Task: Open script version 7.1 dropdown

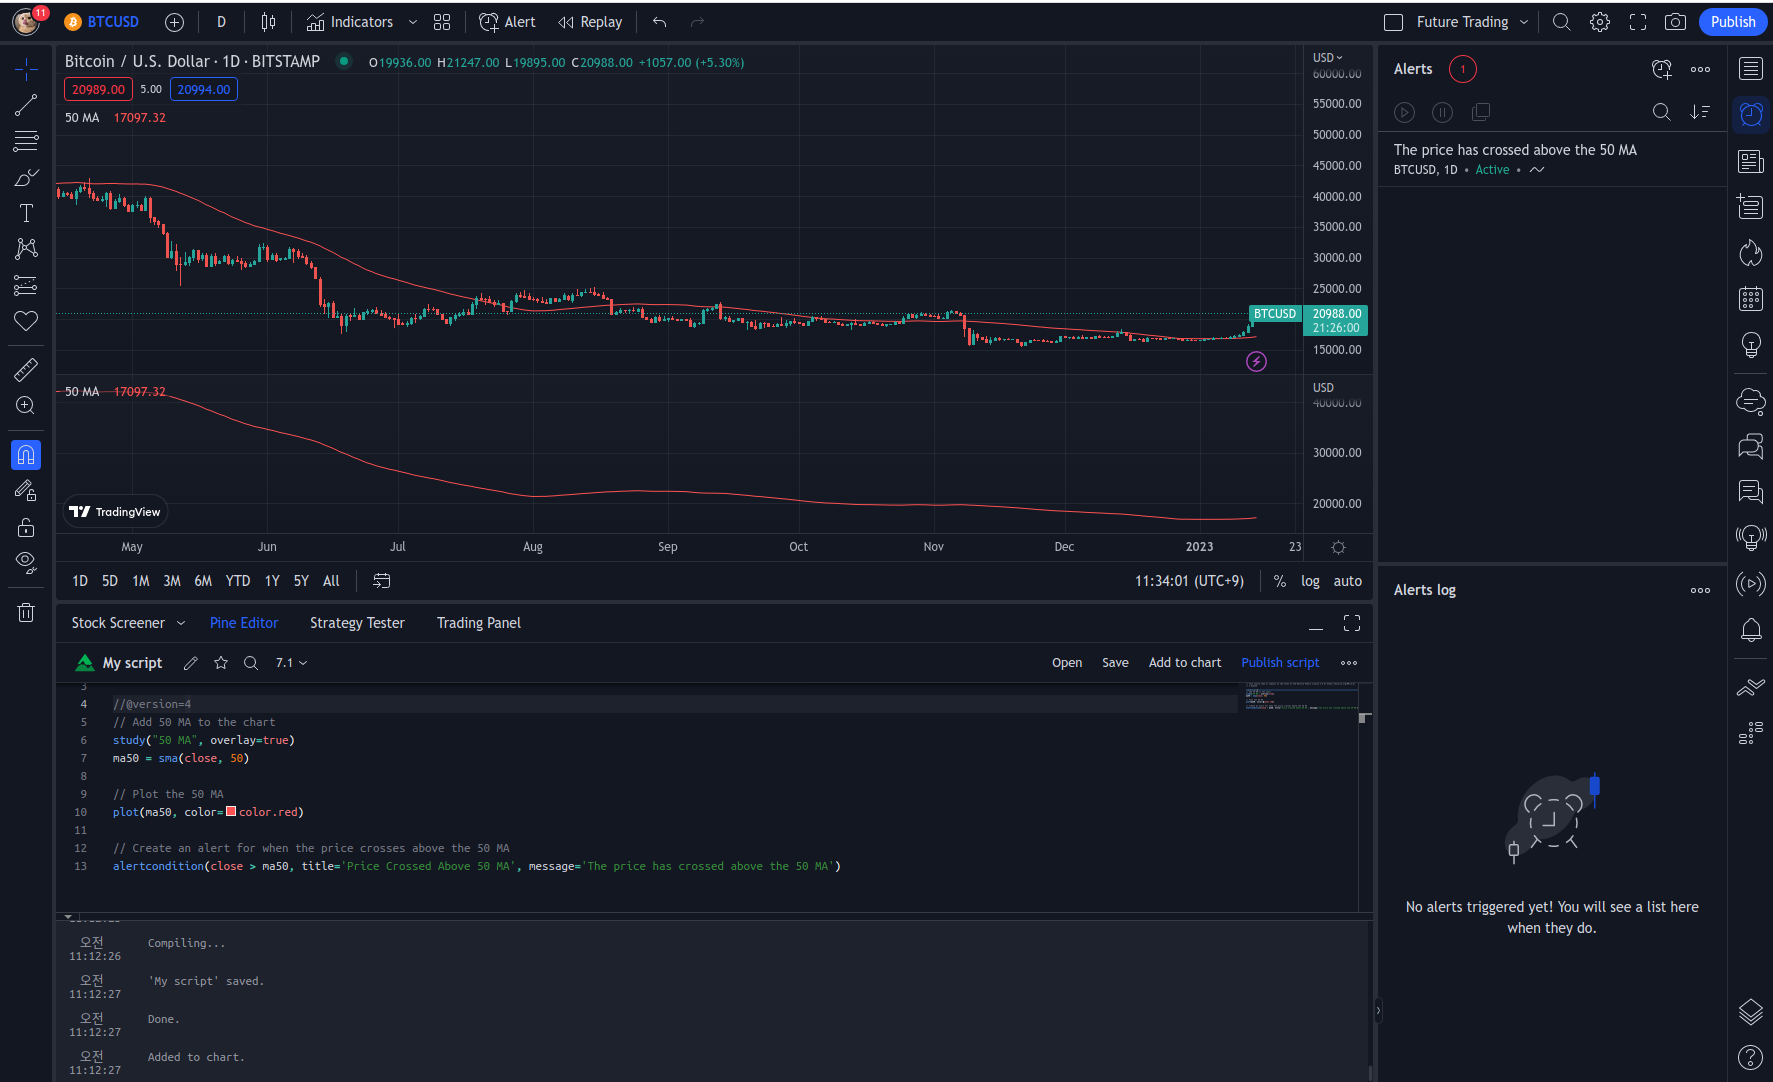Action: tap(292, 663)
